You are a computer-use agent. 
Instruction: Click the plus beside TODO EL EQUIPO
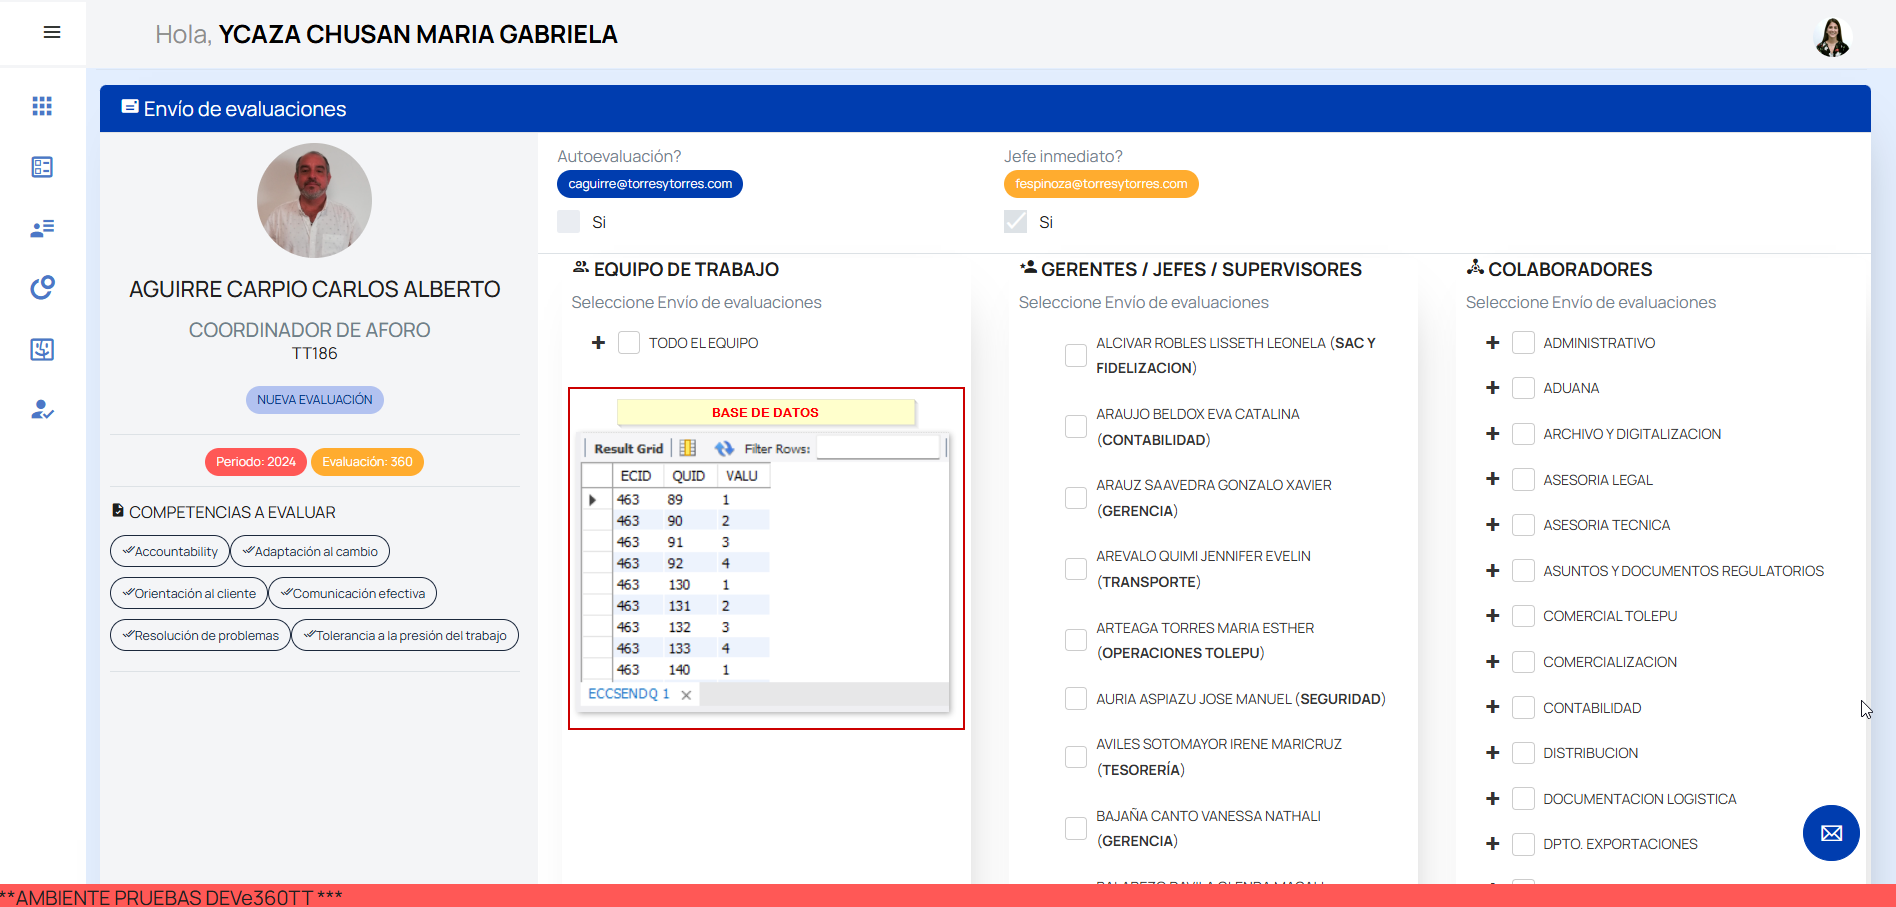click(x=598, y=342)
